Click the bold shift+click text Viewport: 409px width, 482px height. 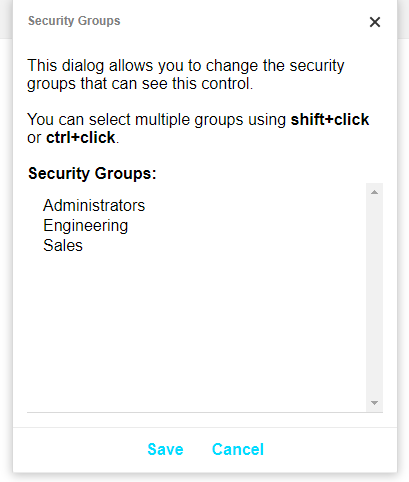tap(330, 119)
